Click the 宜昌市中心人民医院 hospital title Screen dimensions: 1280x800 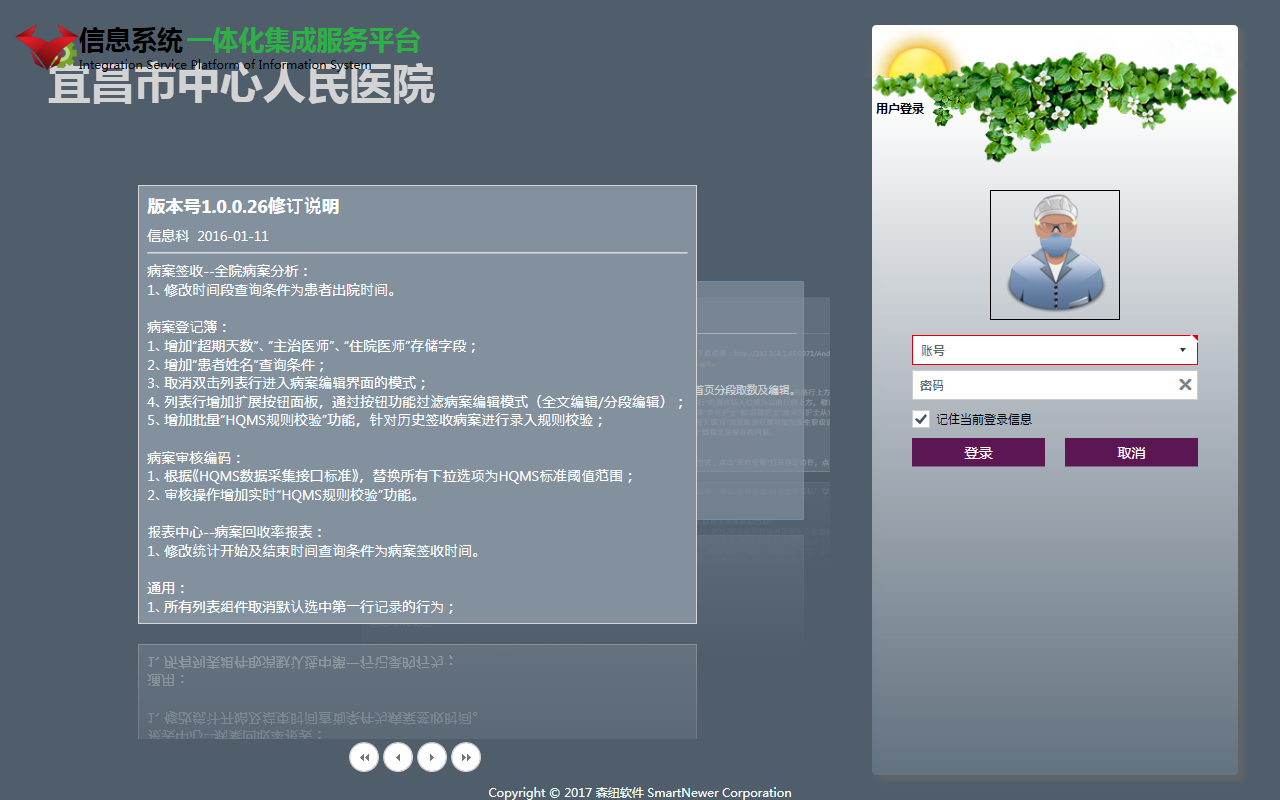coord(241,86)
